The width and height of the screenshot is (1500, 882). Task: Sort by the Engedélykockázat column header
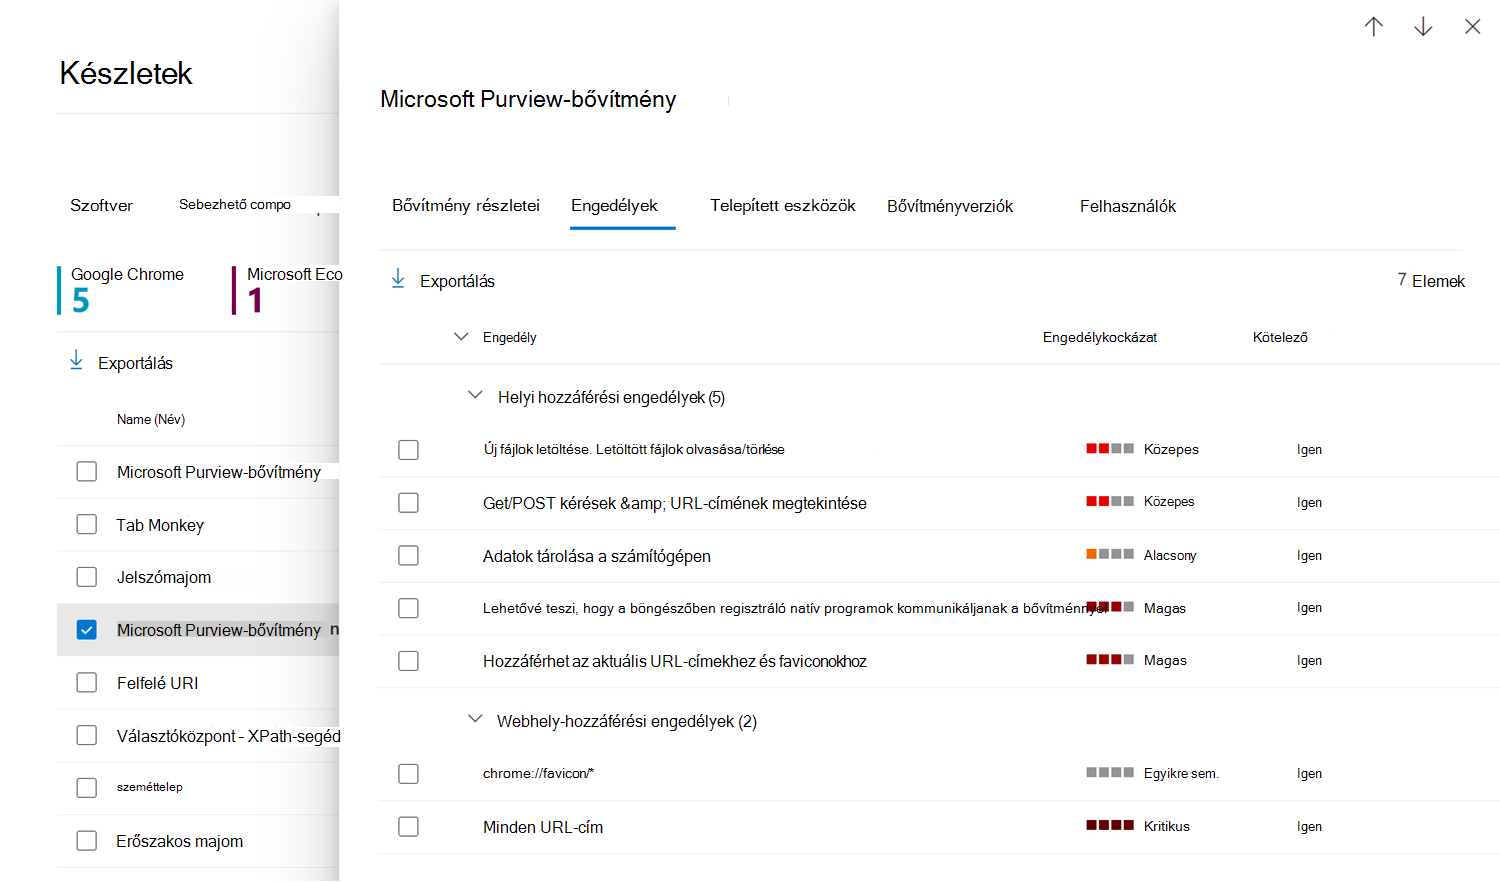1100,338
